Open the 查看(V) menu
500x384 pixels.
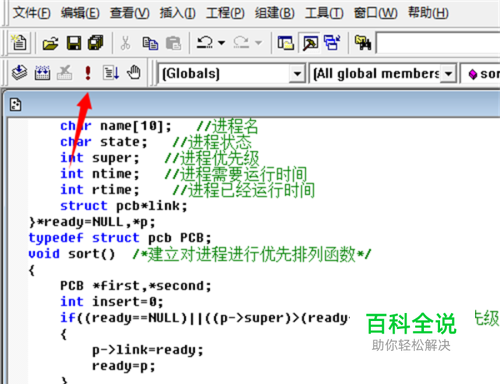(x=130, y=13)
